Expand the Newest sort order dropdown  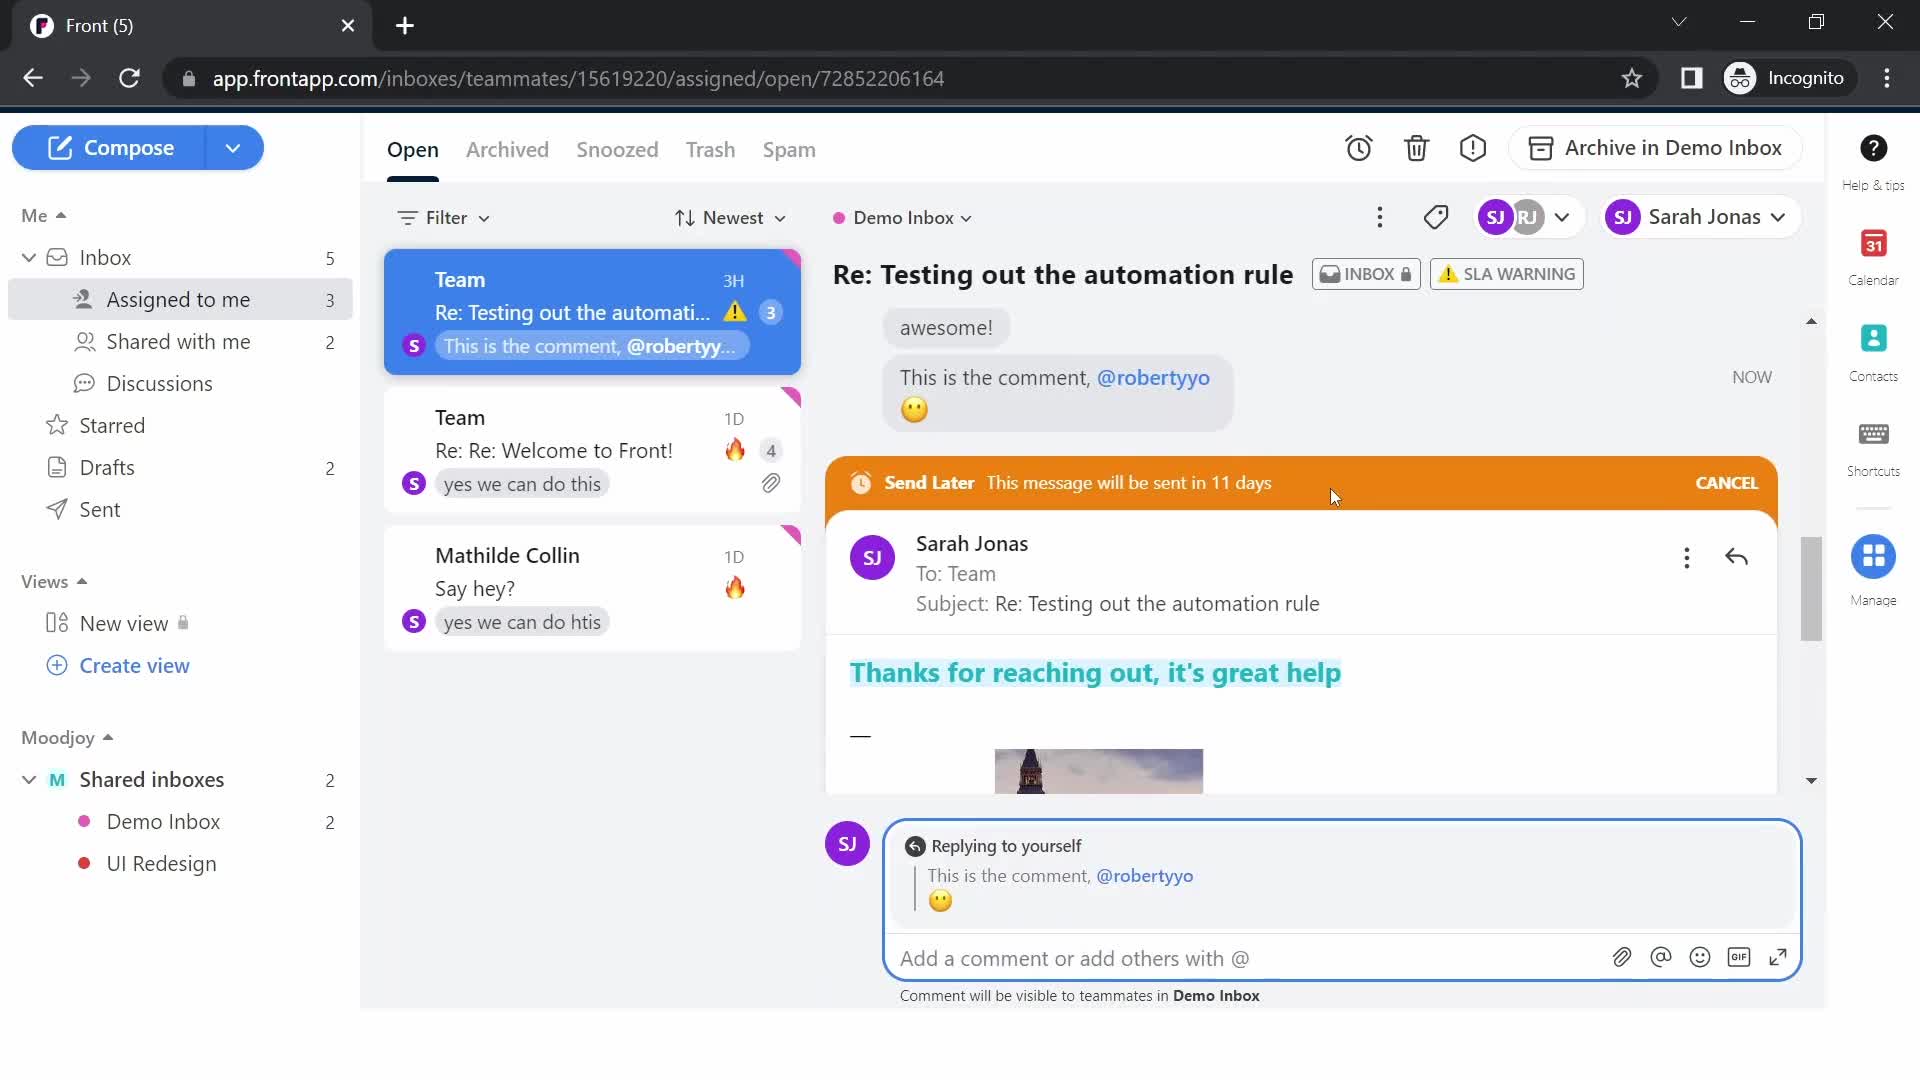[x=729, y=216]
